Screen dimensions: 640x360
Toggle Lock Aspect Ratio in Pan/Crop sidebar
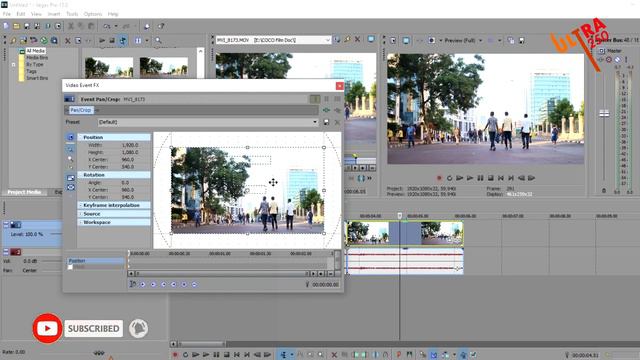[71, 178]
